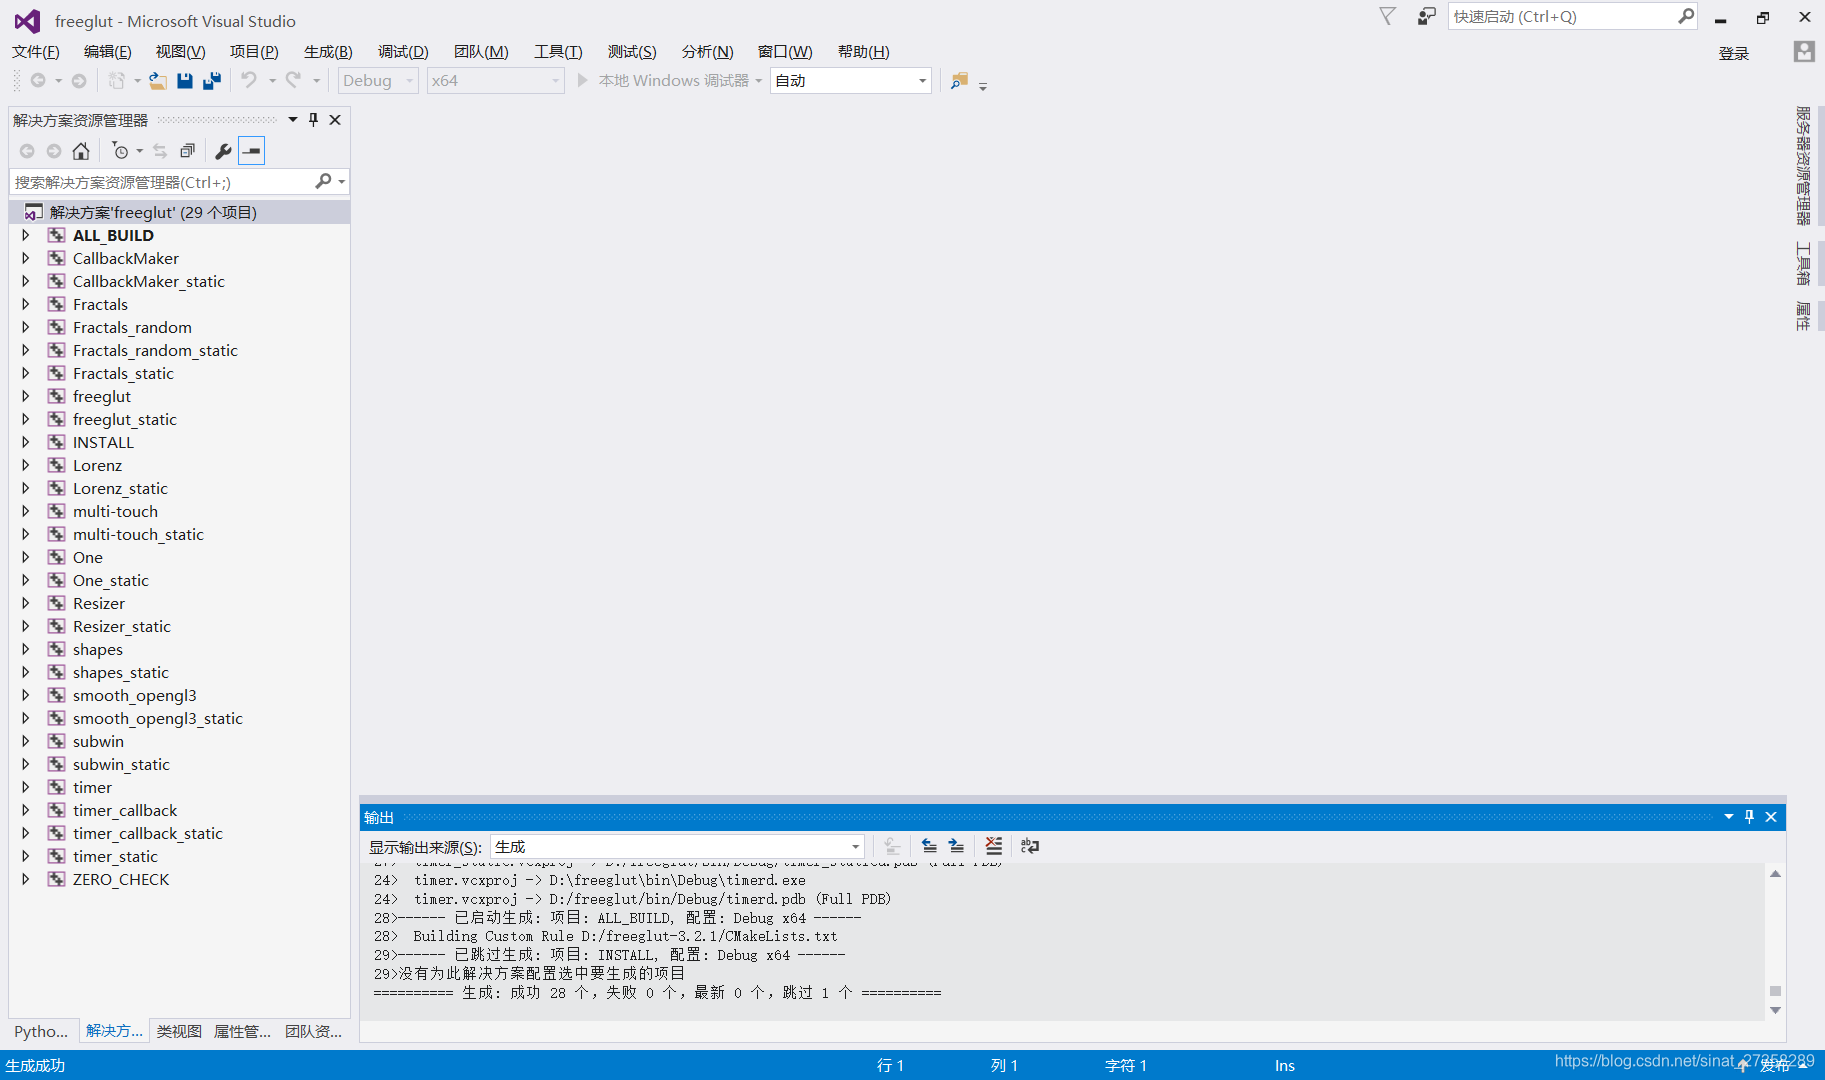
Task: Open the 生成(B) build menu
Action: (x=328, y=52)
